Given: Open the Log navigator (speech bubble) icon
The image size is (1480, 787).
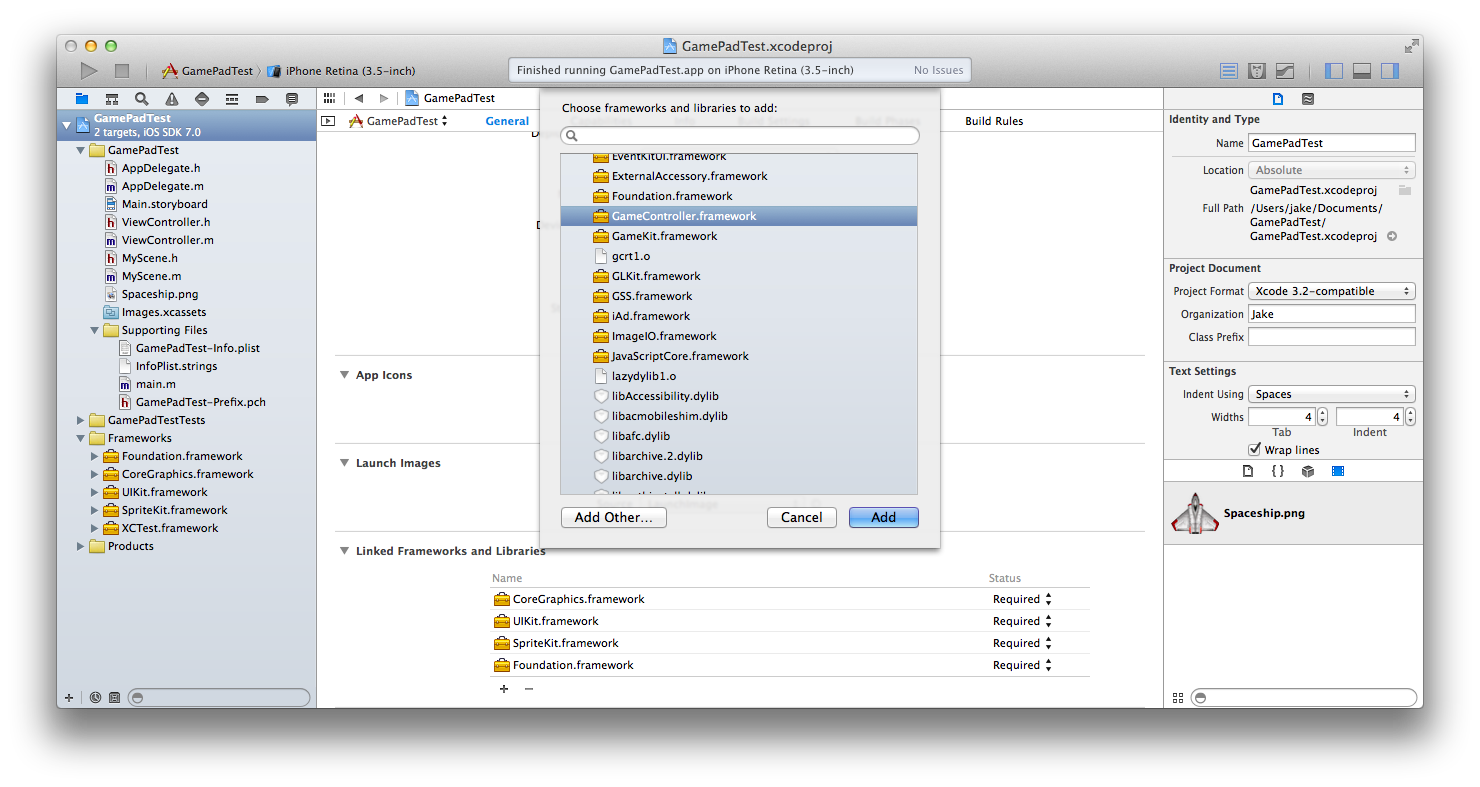Looking at the screenshot, I should coord(292,99).
